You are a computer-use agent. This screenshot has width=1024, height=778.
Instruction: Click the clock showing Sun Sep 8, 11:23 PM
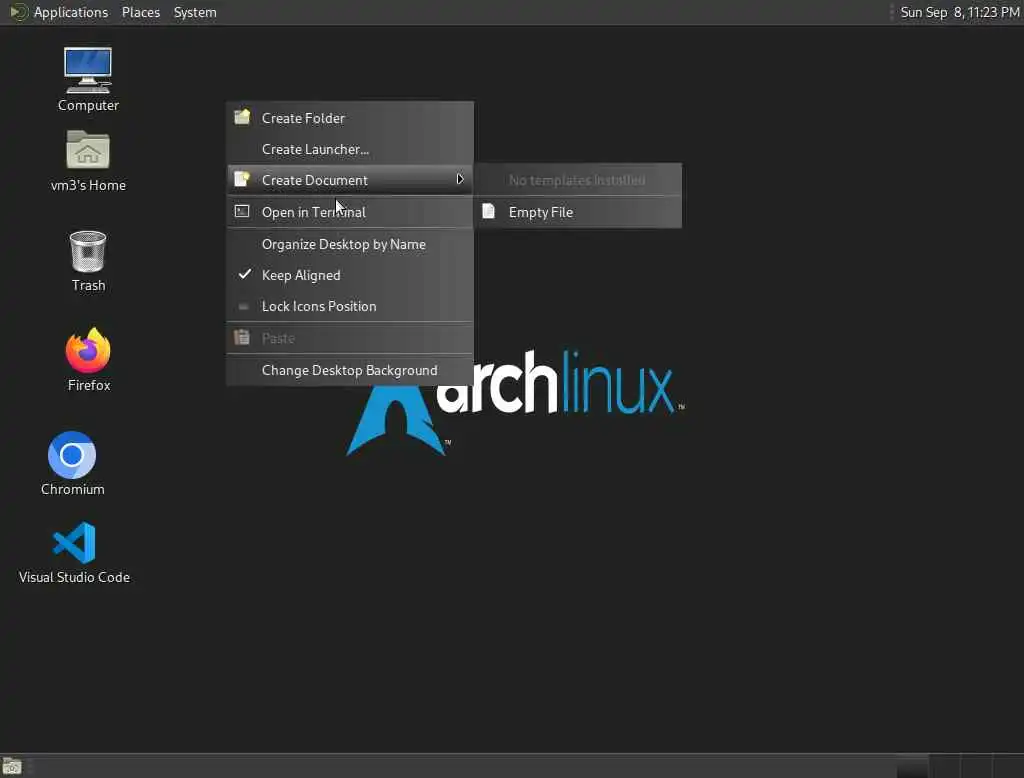pyautogui.click(x=959, y=12)
